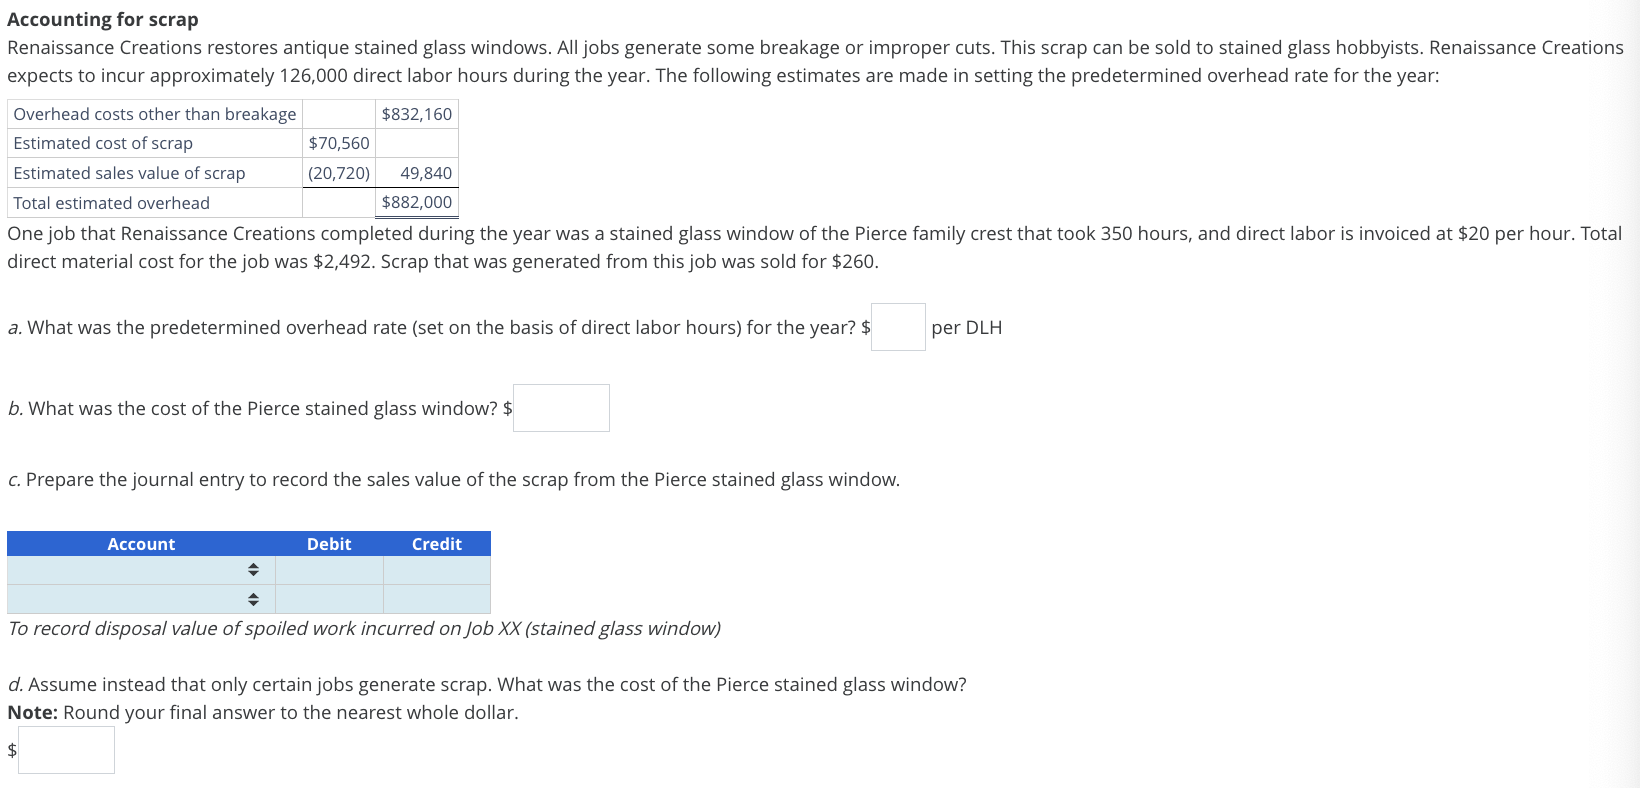1640x788 pixels.
Task: Click the second row Debit entry cell
Action: point(329,599)
